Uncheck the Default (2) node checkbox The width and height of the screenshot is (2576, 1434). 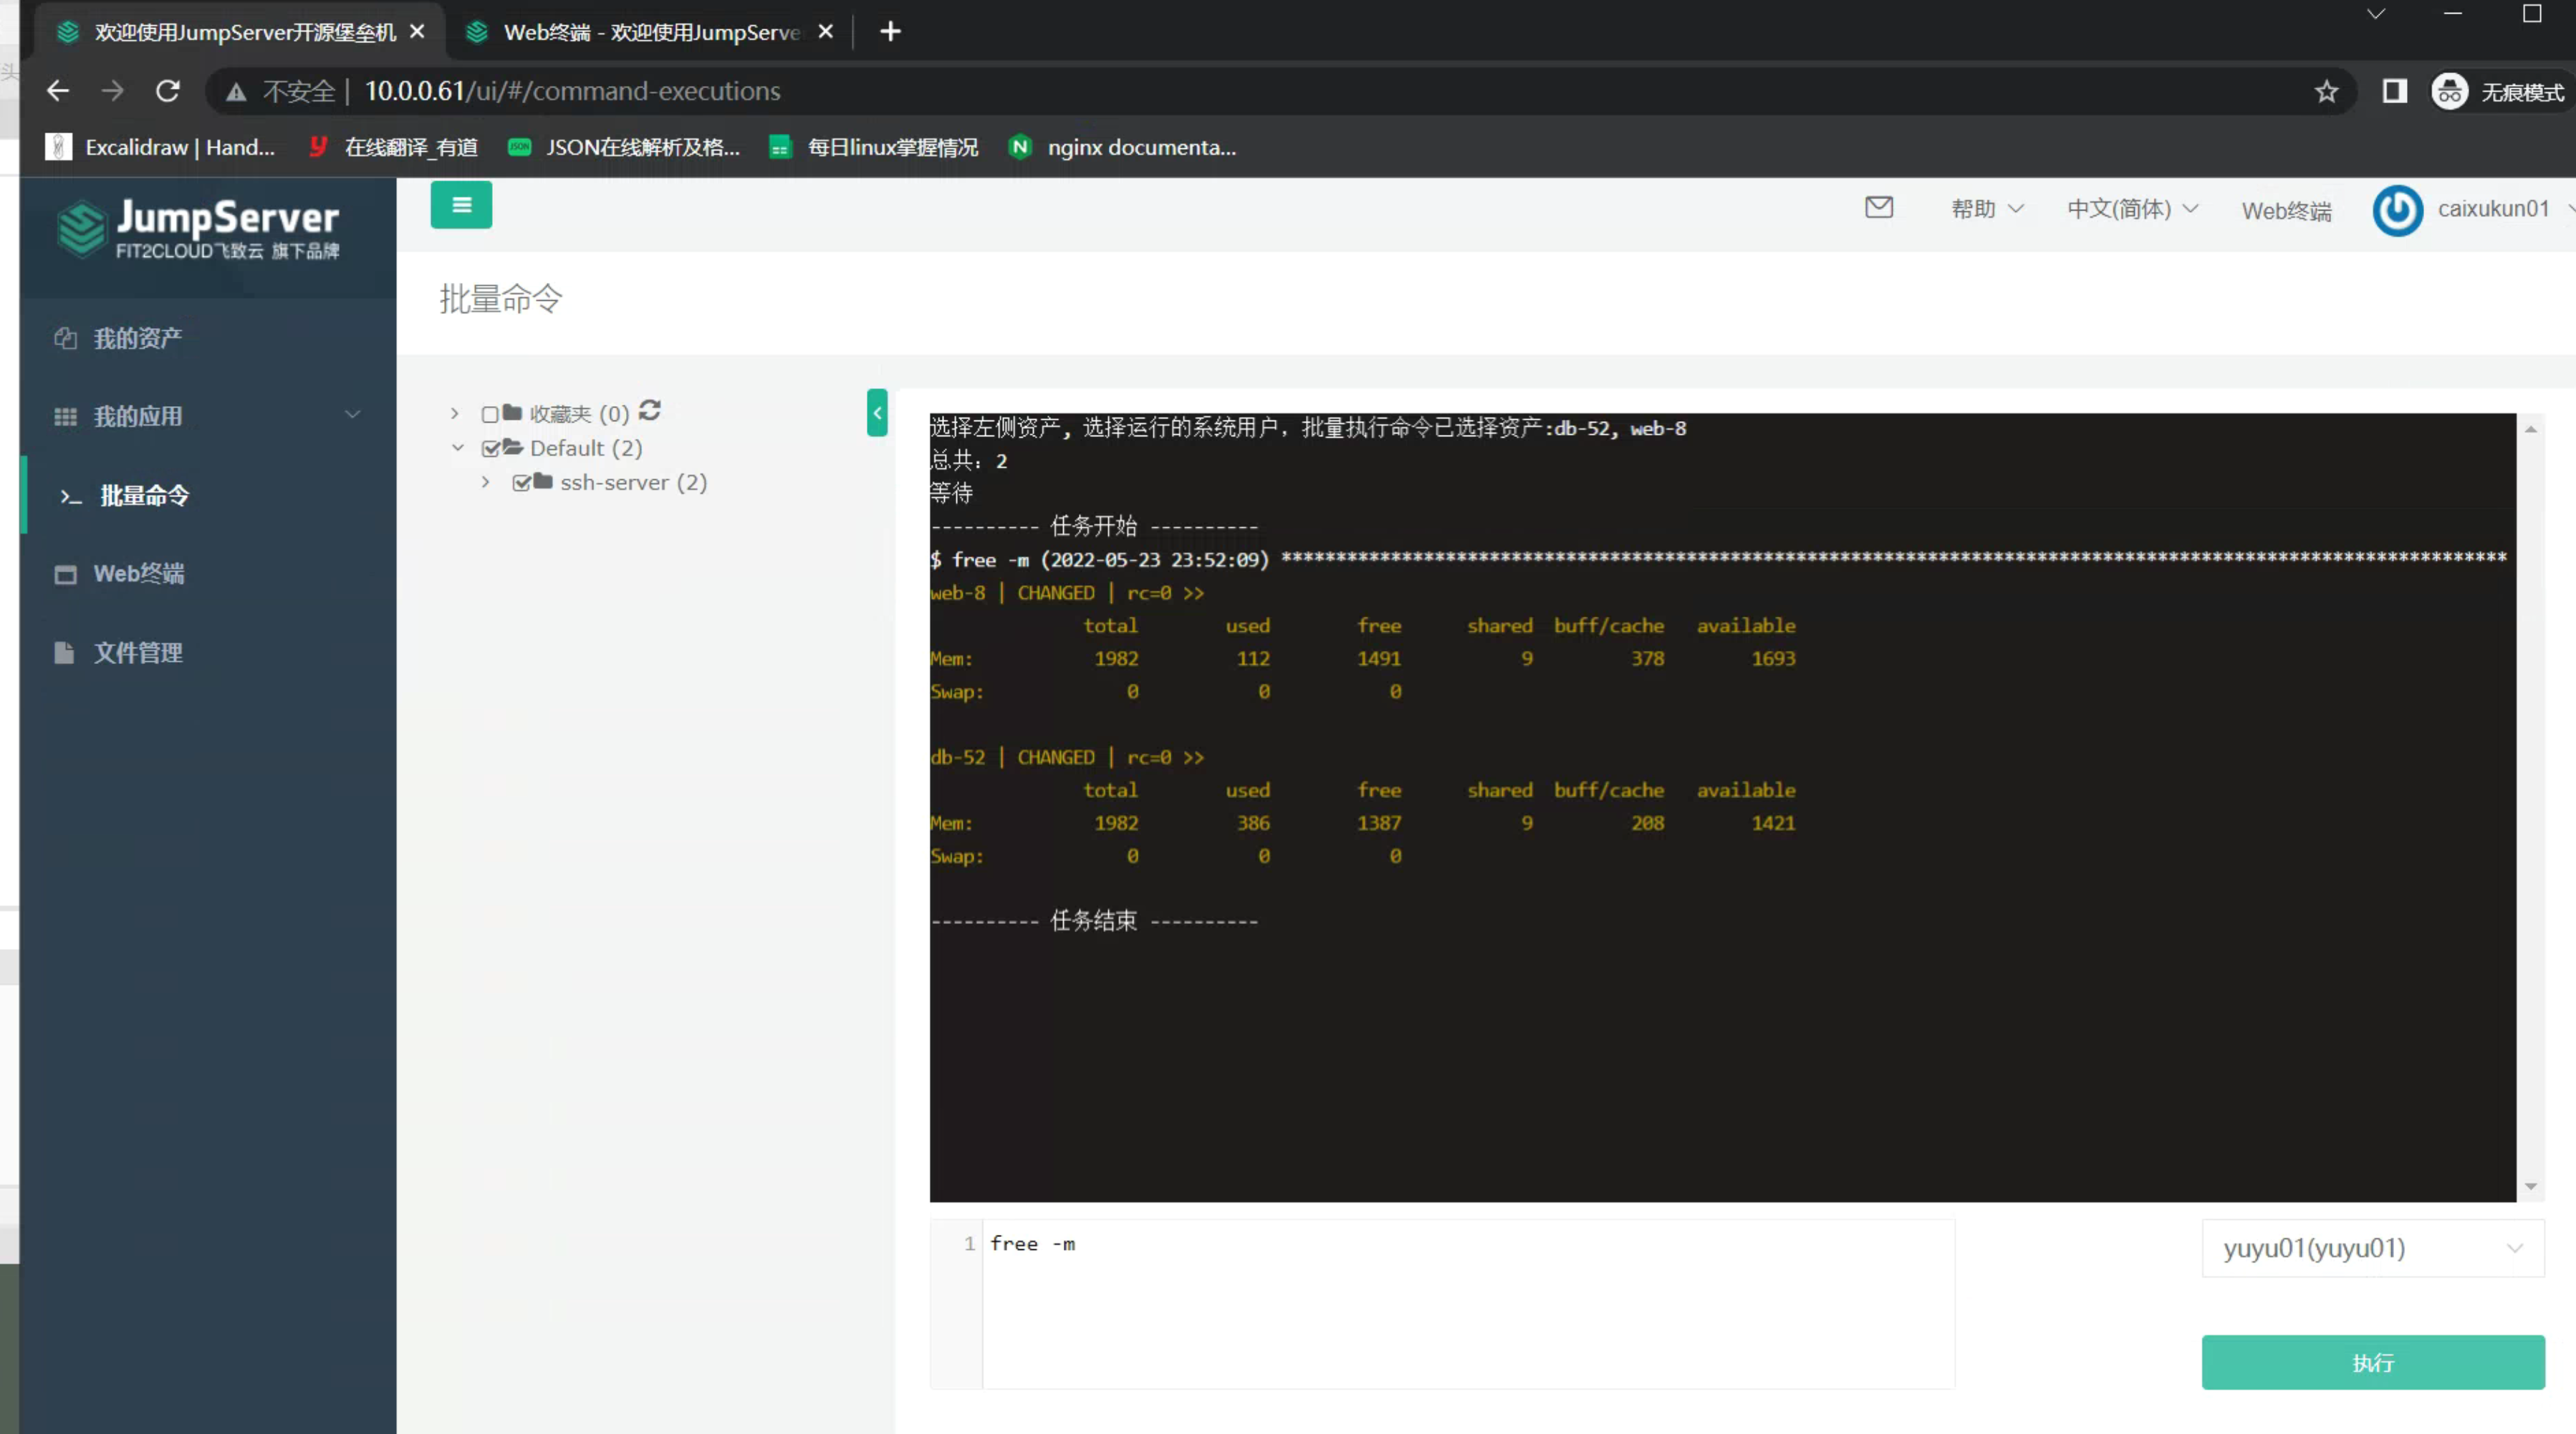point(490,449)
